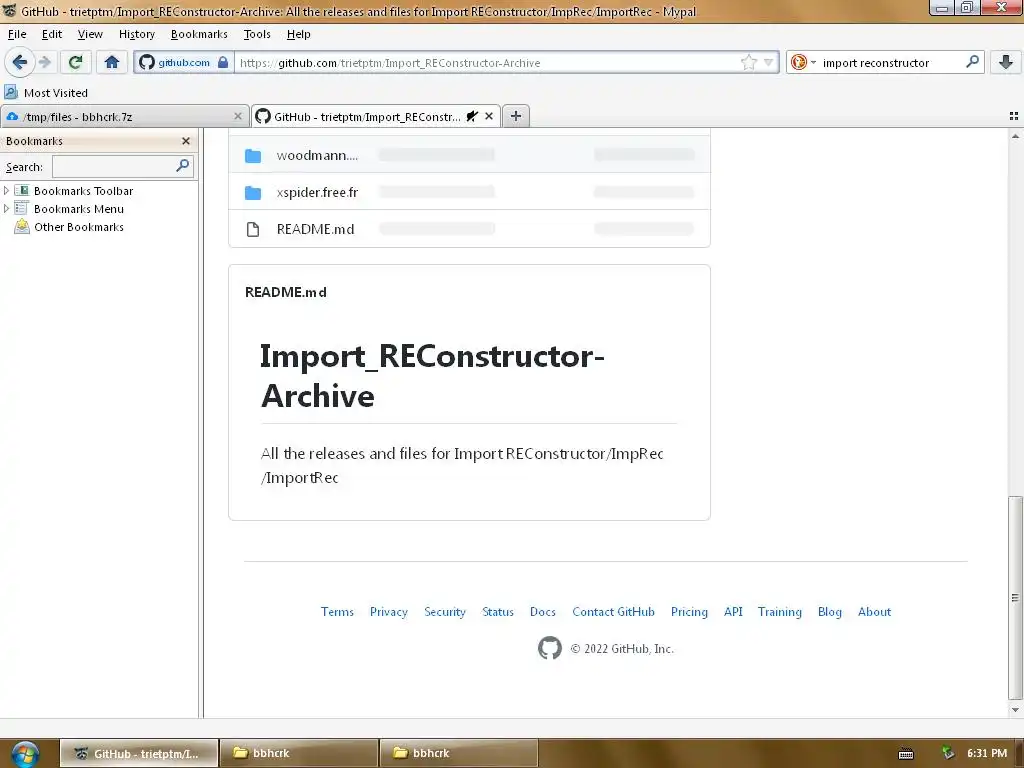Expand the Bookmarks Toolbar tree node

[x=7, y=191]
